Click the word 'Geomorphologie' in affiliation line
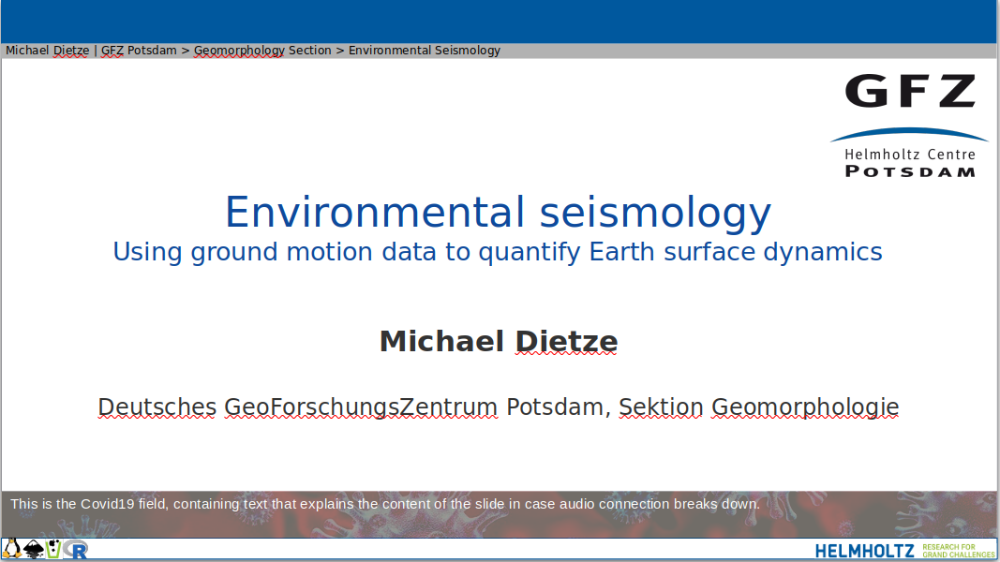The height and width of the screenshot is (562, 1000). 804,407
